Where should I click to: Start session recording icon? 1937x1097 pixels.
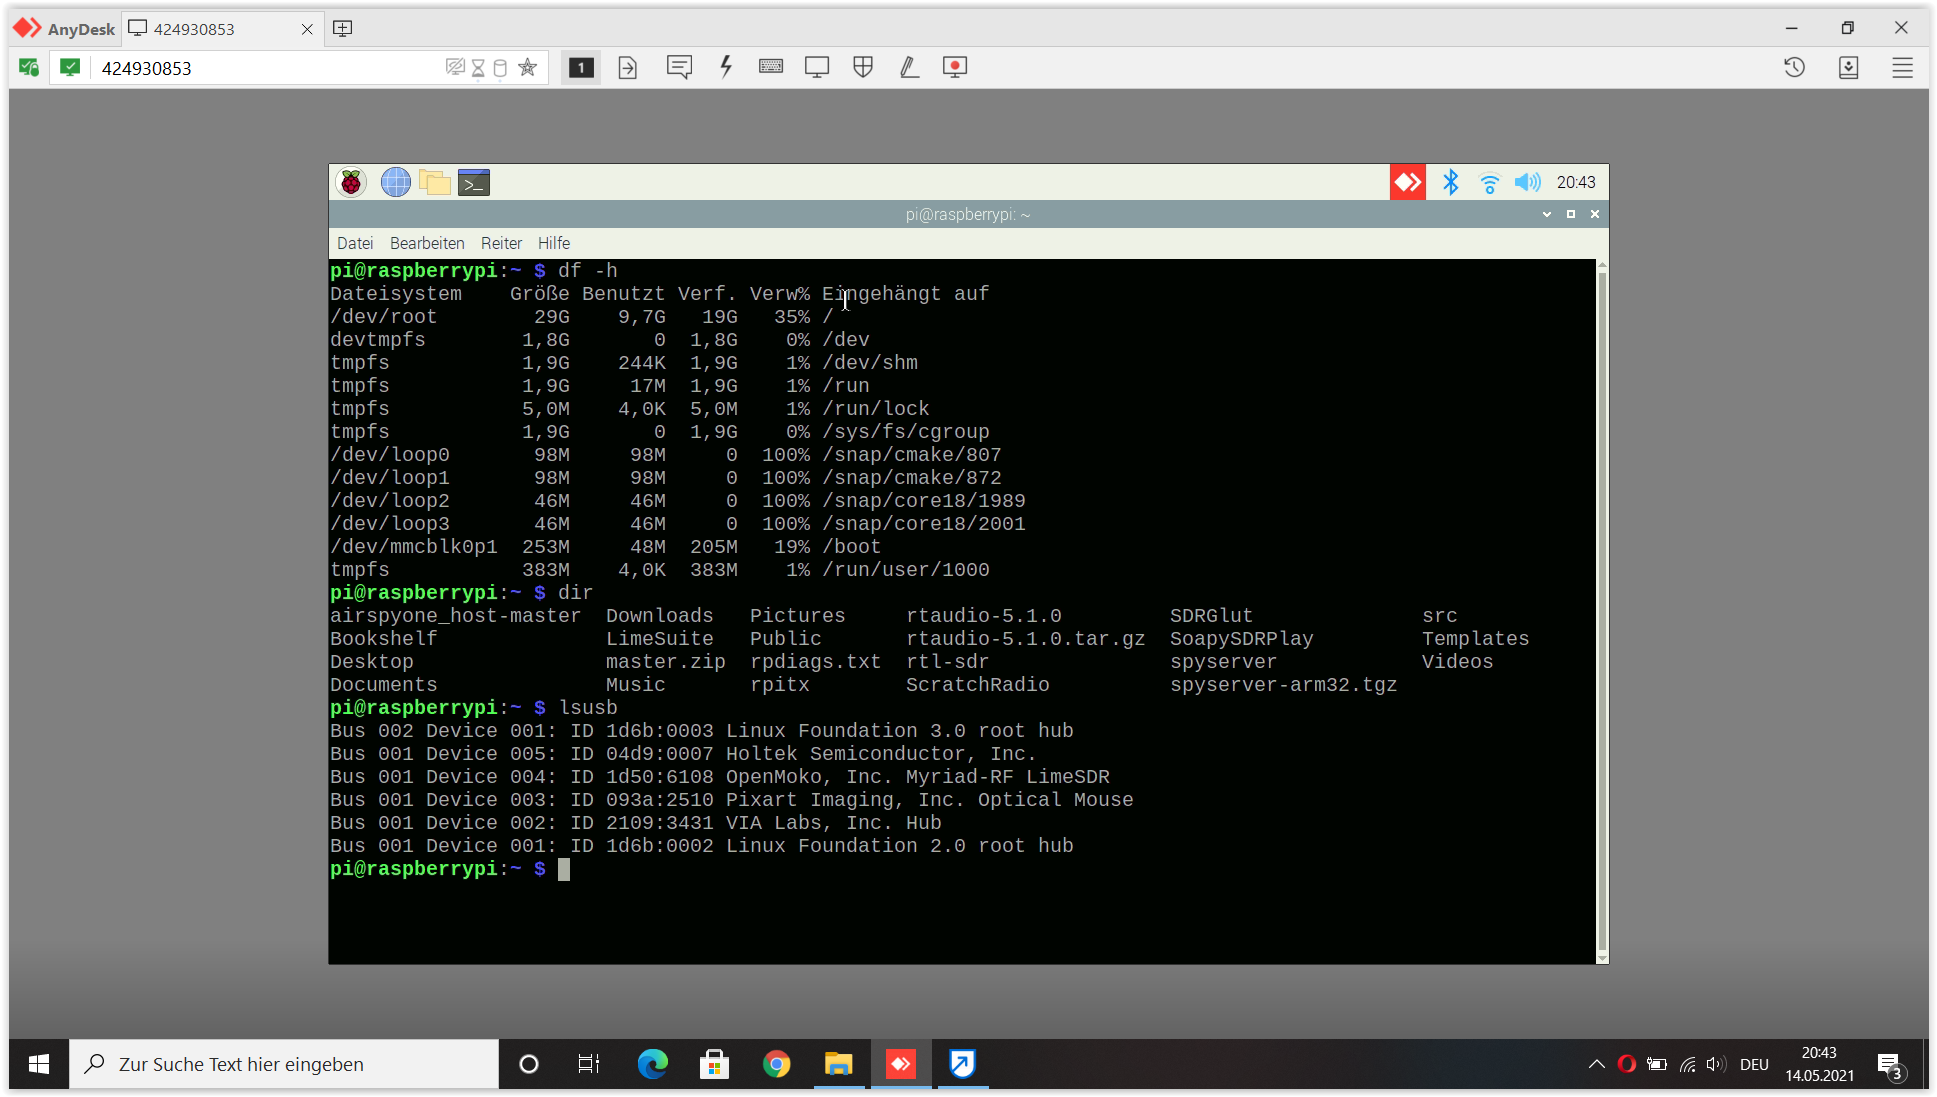coord(955,67)
